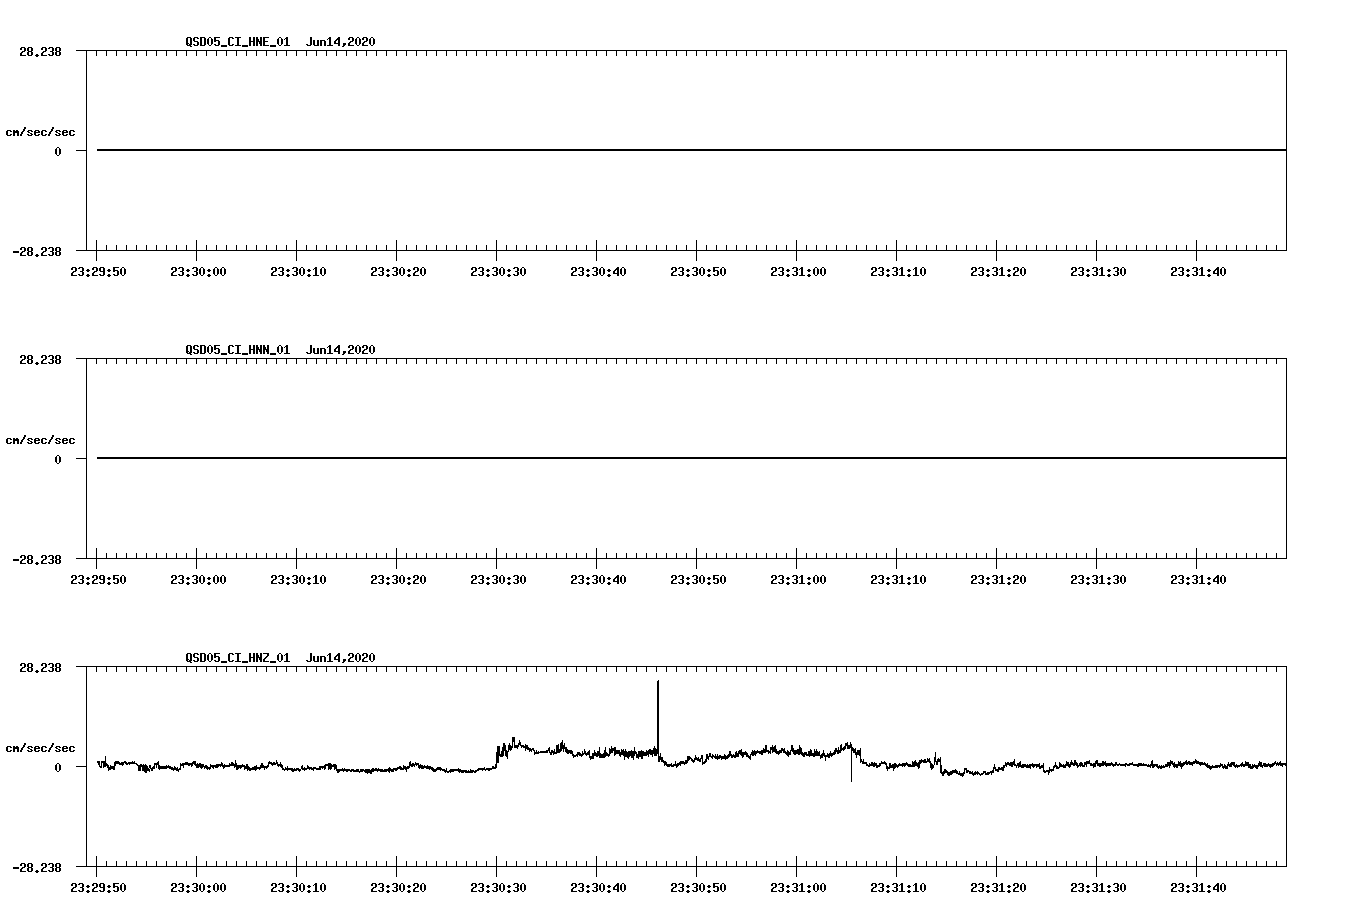
Task: Click the flat HNE trace line
Action: [691, 150]
